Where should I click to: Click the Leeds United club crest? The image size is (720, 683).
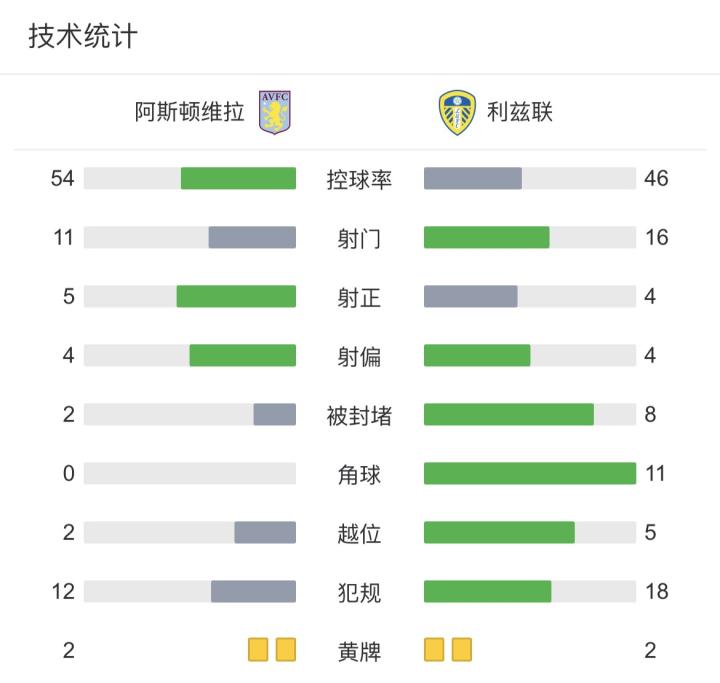[457, 112]
